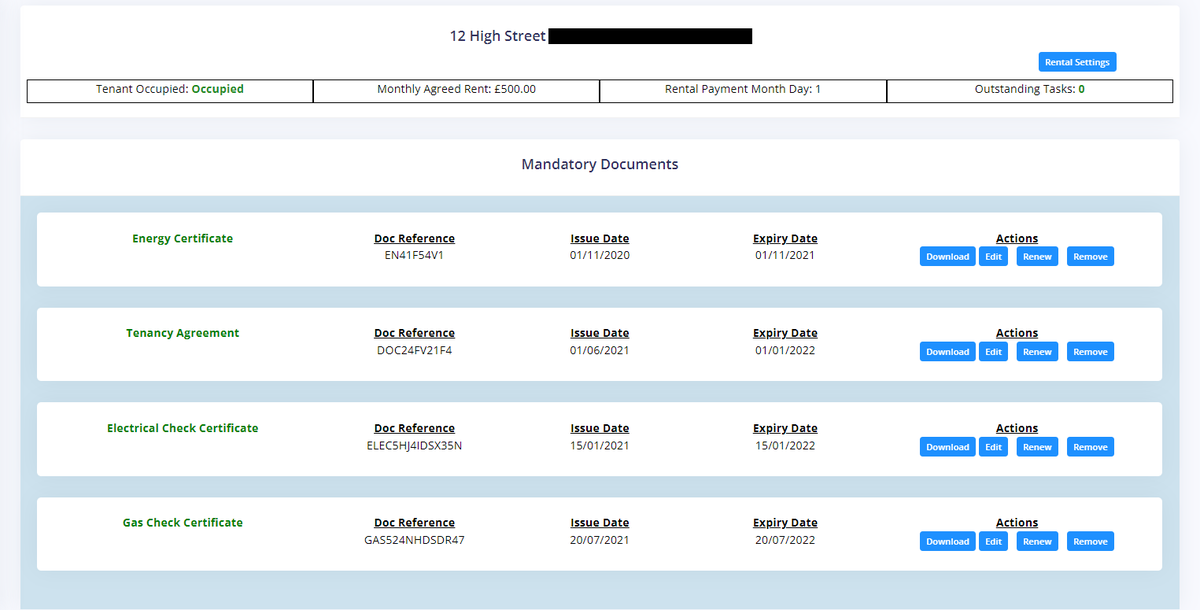Click Rental Payment Month Day cell
Viewport: 1200px width, 610px height.
743,90
